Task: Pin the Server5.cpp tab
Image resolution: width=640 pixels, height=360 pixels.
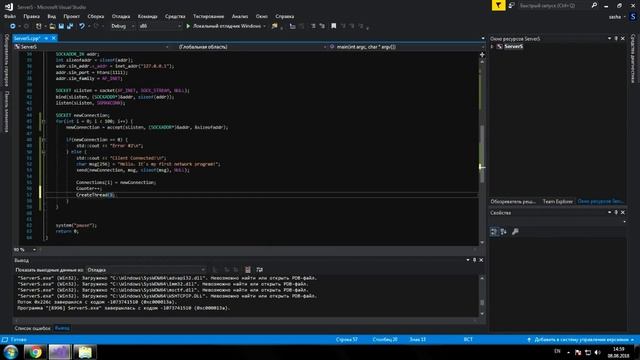Action: pyautogui.click(x=46, y=38)
